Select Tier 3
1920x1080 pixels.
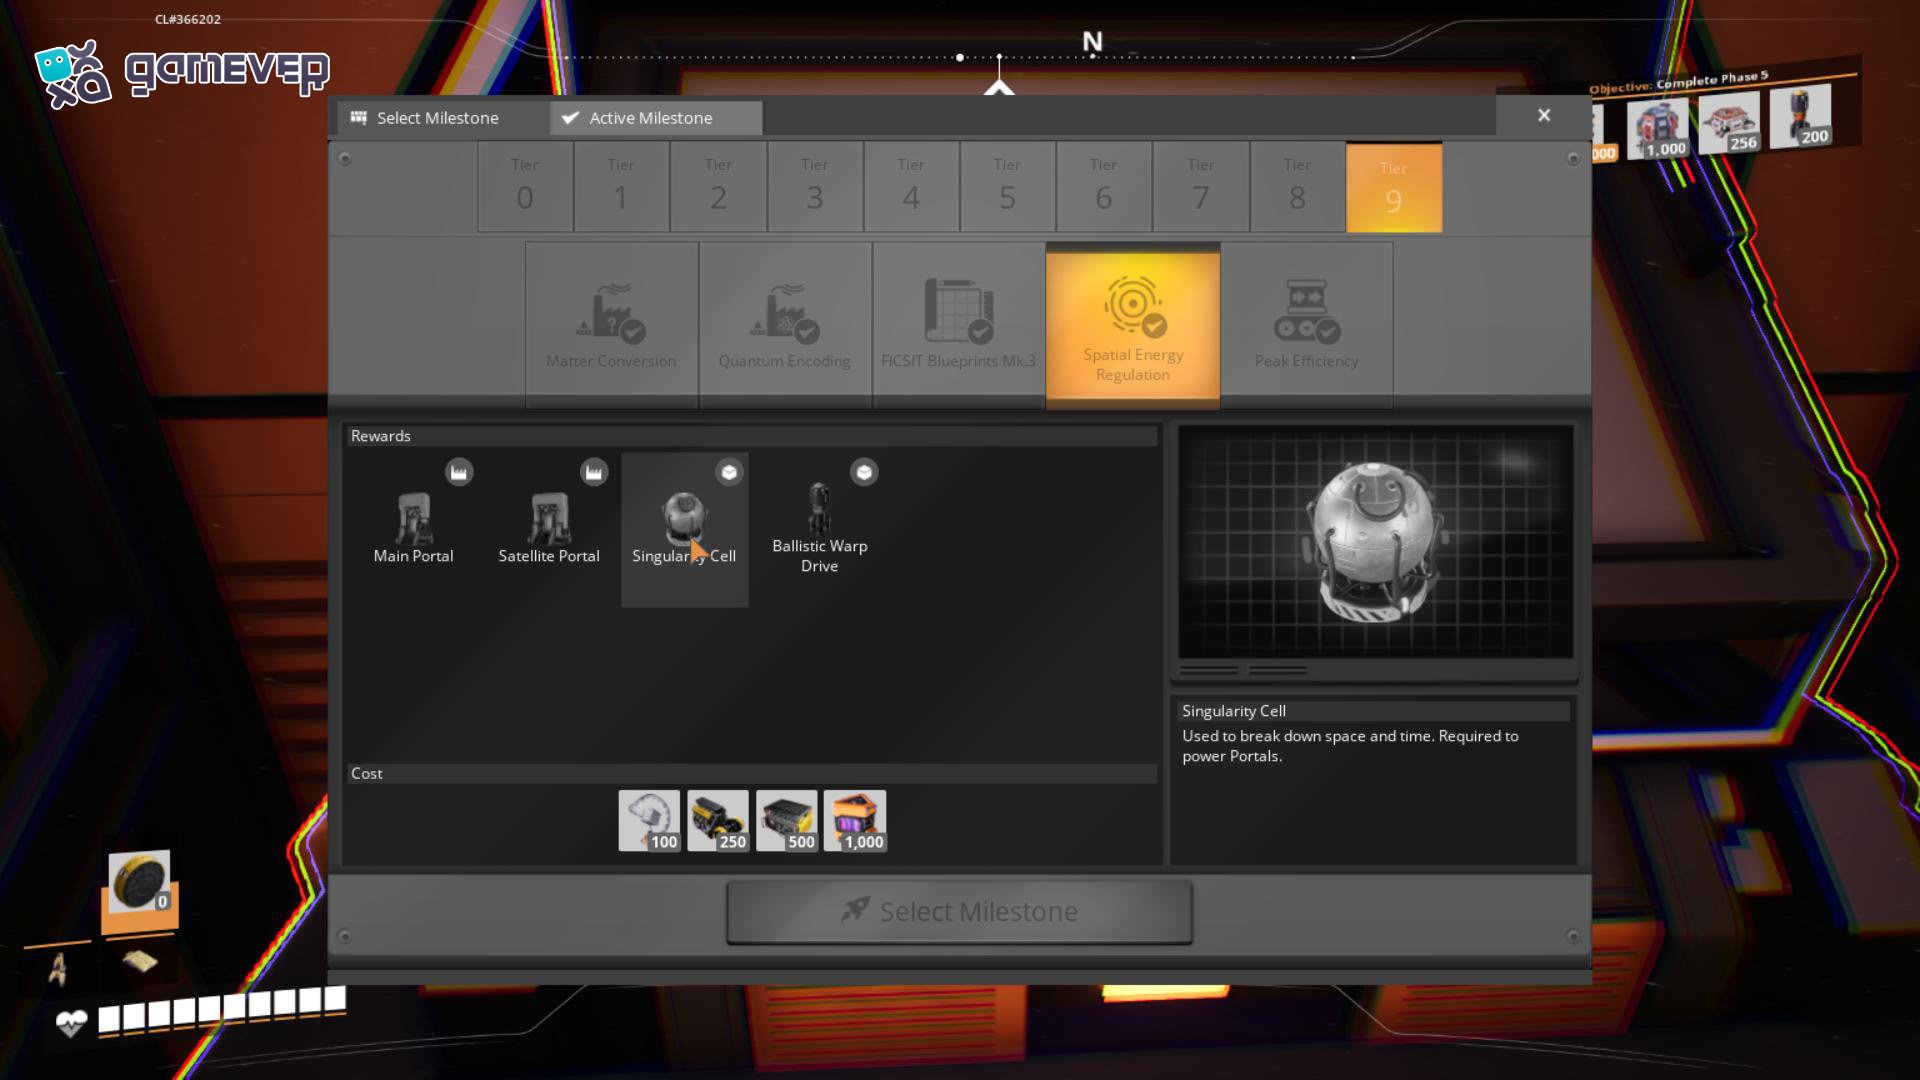tap(814, 187)
